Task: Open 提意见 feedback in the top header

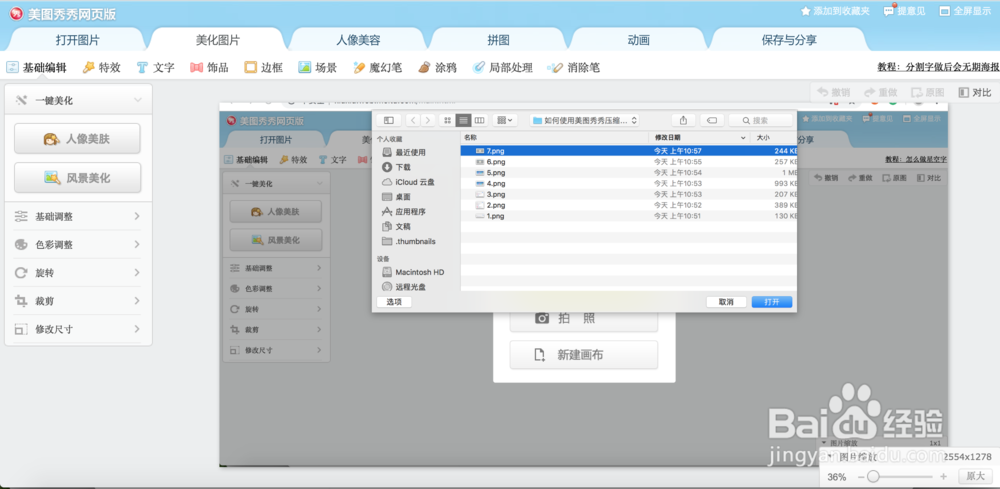Action: click(x=904, y=11)
